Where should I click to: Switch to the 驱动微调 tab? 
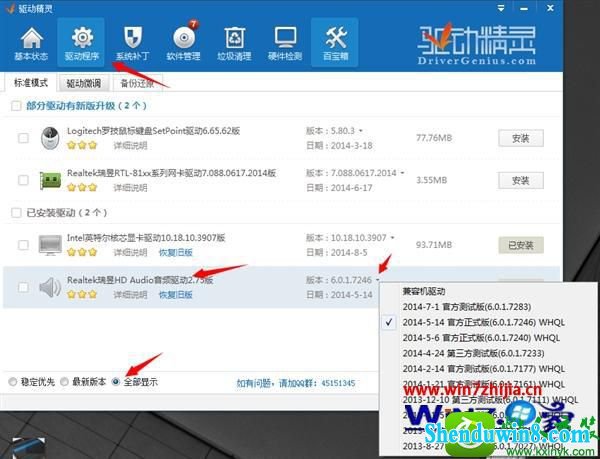pyautogui.click(x=83, y=83)
